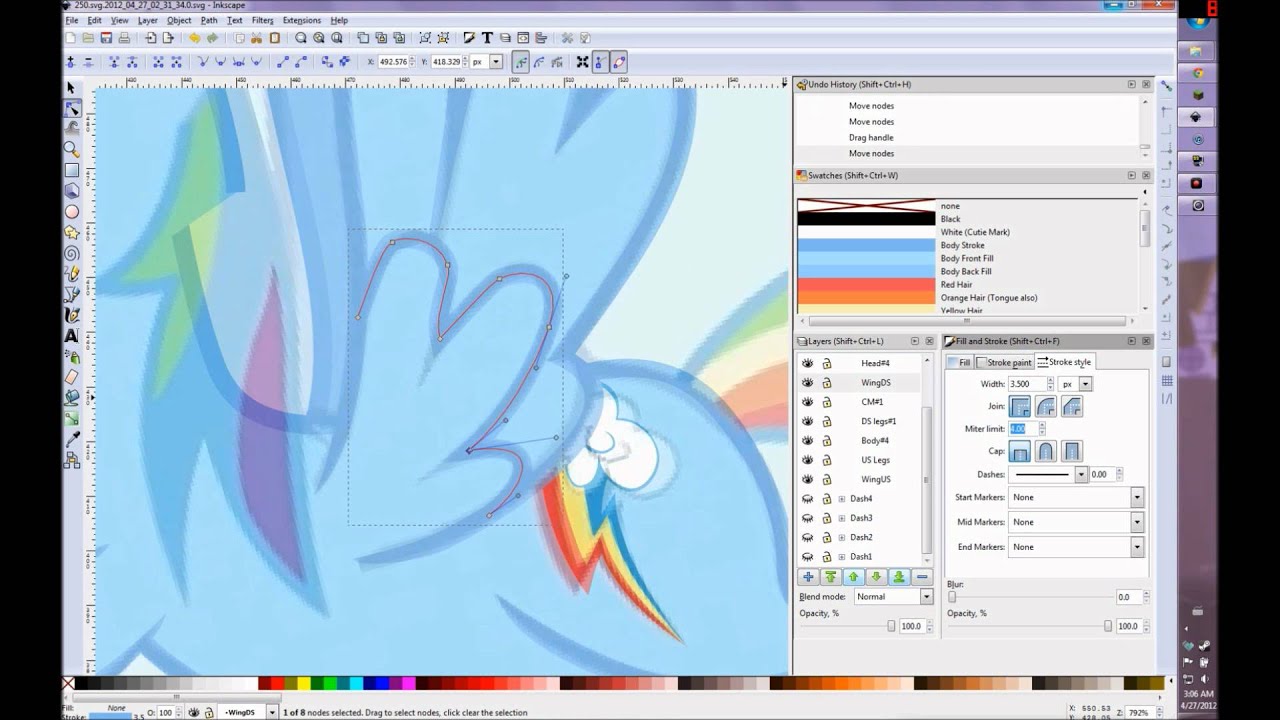Viewport: 1280px width, 720px height.
Task: Select the Zoom magnifier tool
Action: pyautogui.click(x=72, y=149)
